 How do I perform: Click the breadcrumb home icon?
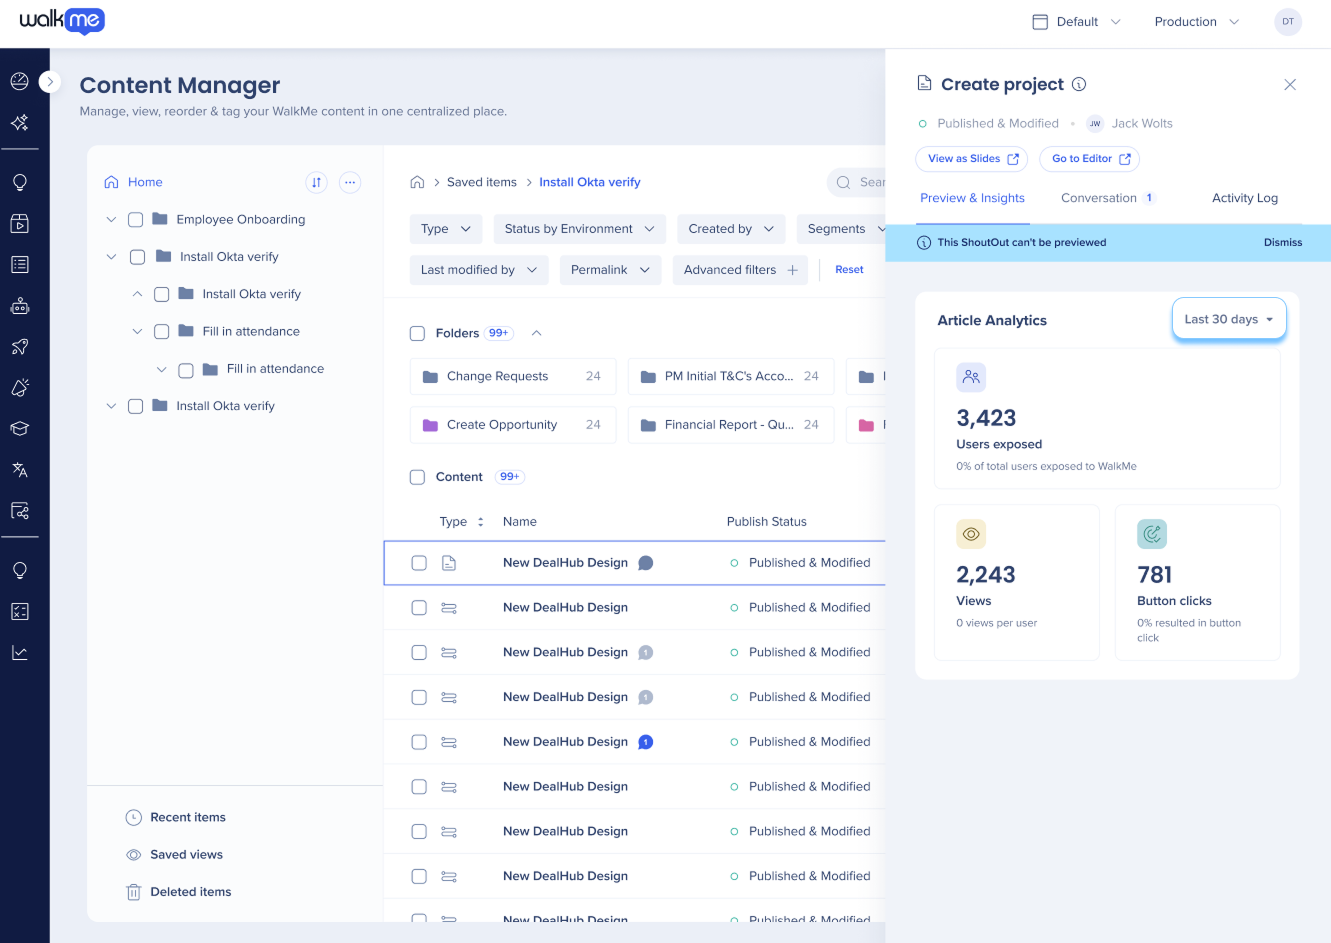(417, 182)
